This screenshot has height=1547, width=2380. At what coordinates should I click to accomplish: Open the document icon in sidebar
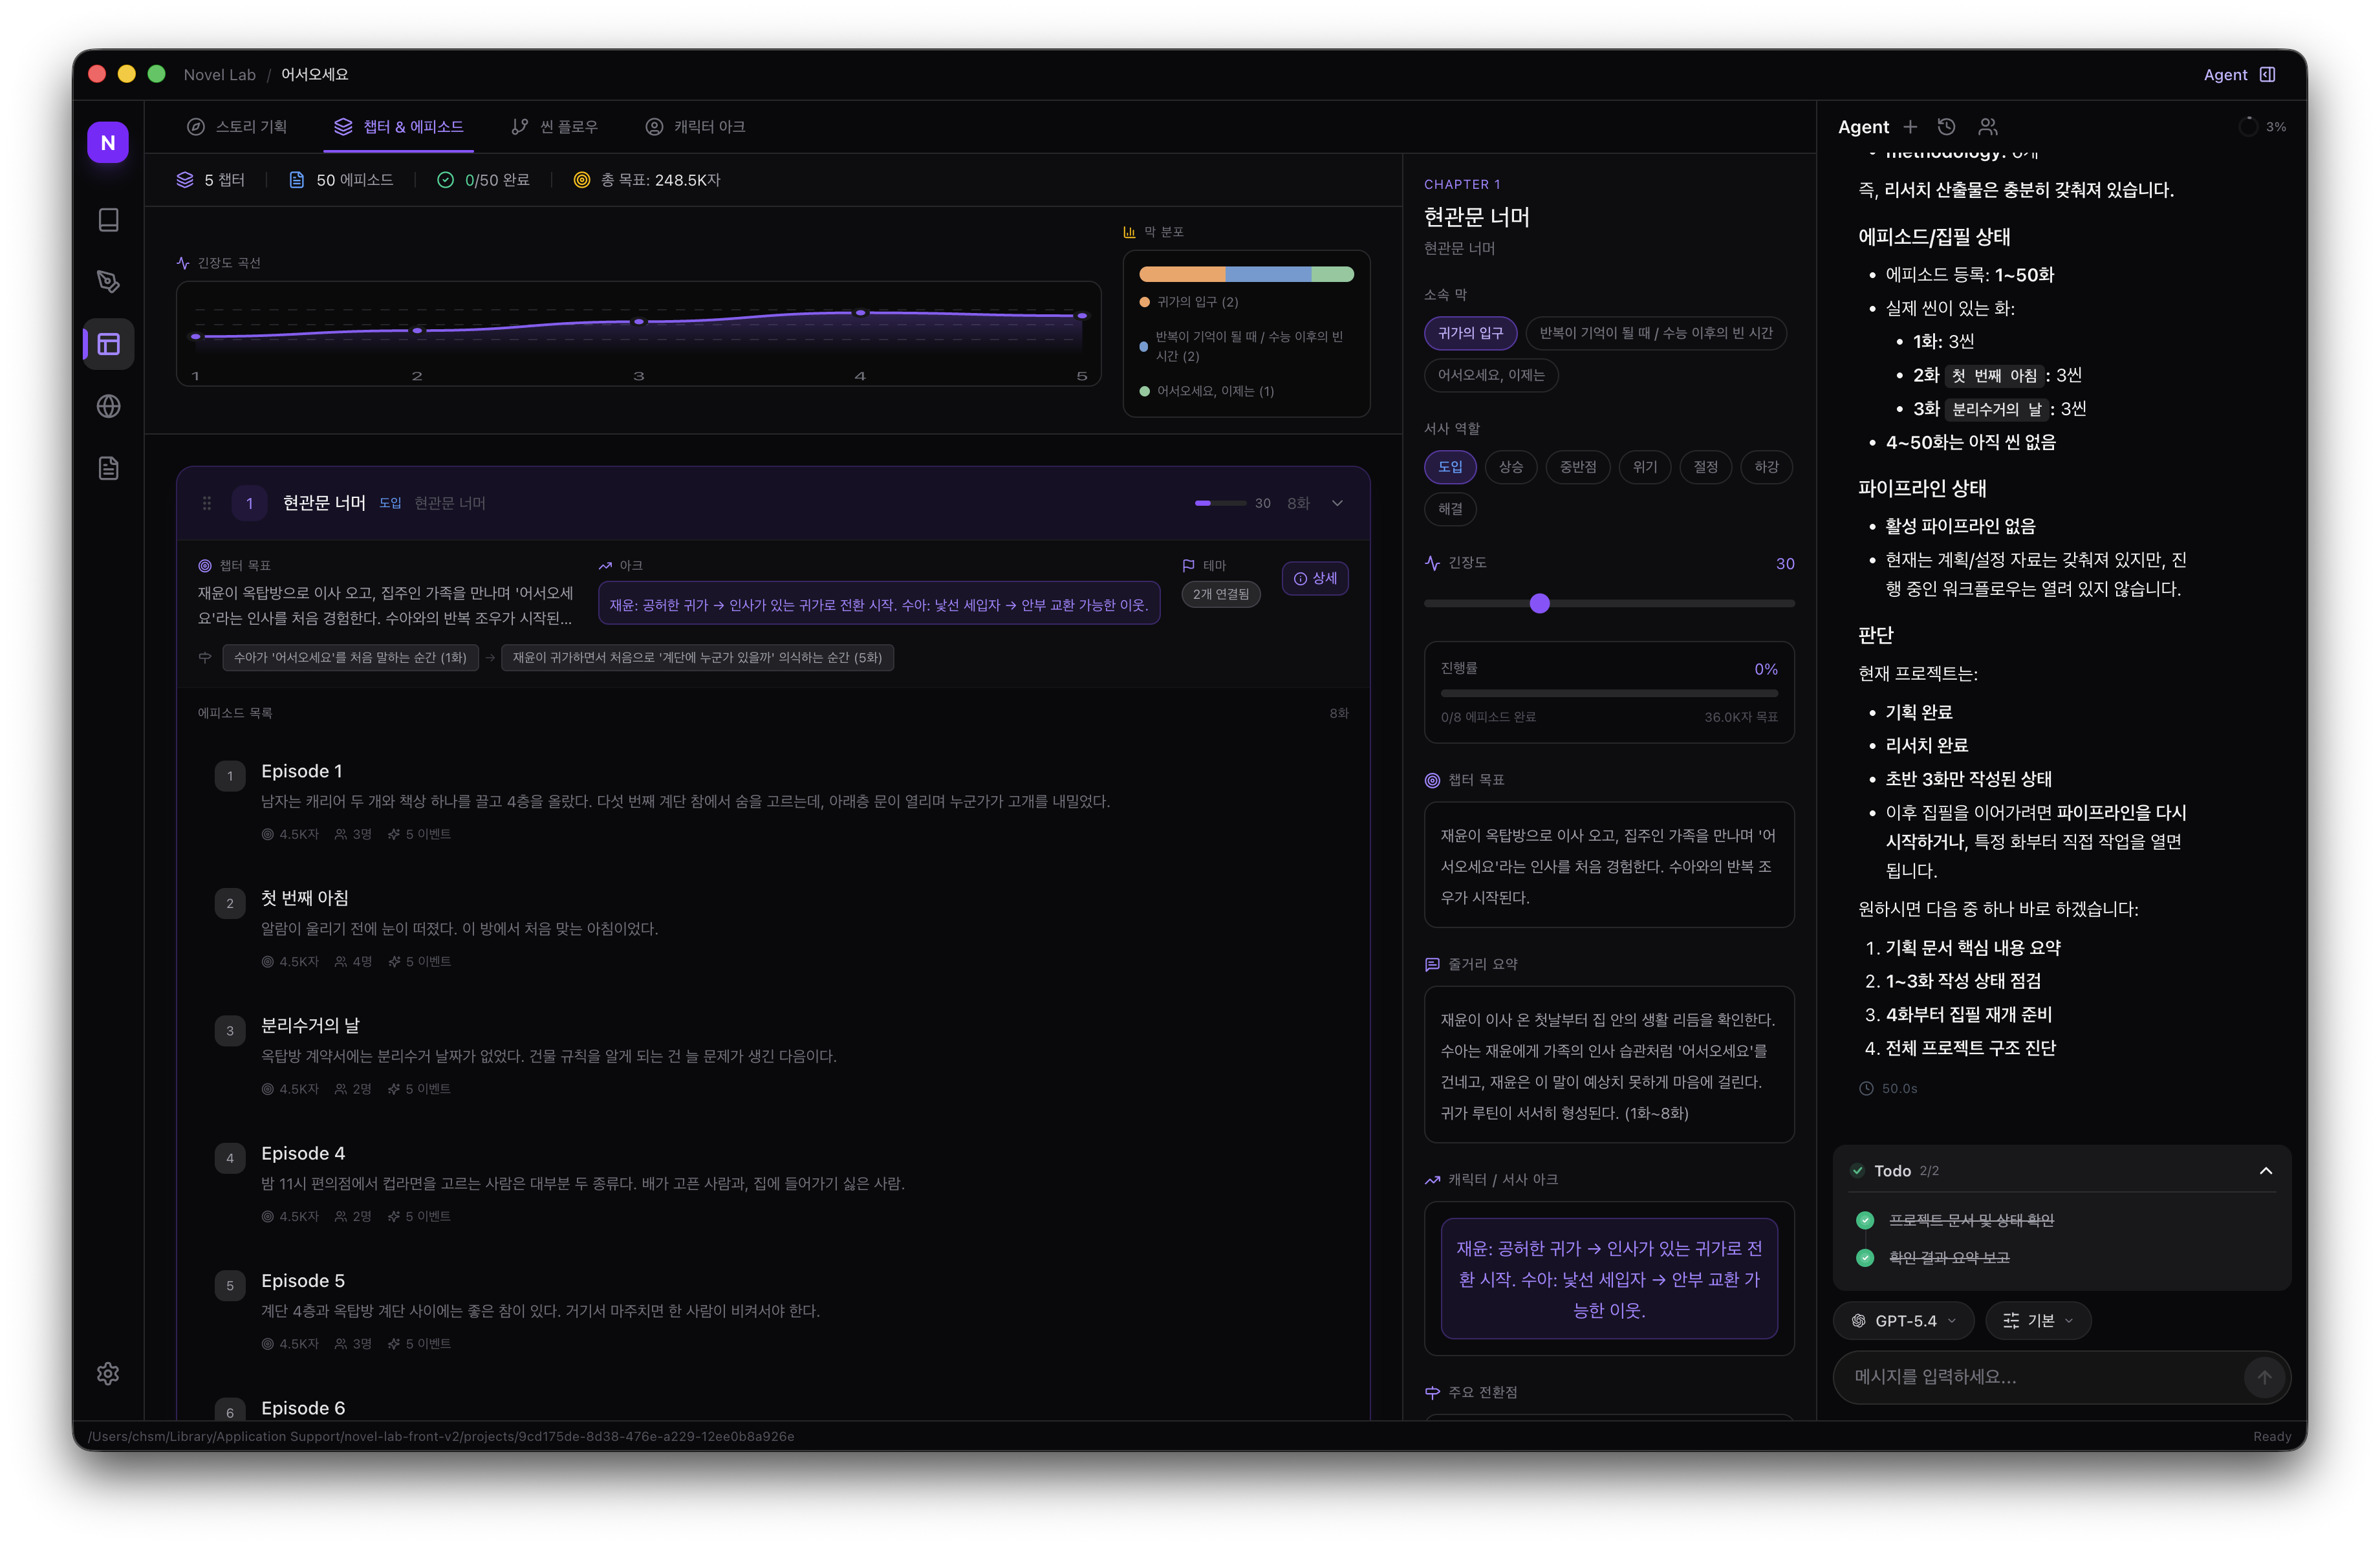click(x=108, y=468)
